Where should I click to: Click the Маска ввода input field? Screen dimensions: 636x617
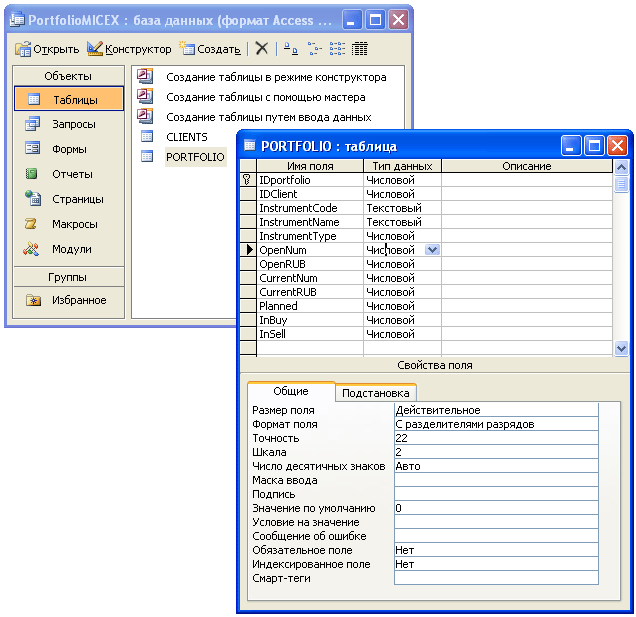tap(496, 480)
